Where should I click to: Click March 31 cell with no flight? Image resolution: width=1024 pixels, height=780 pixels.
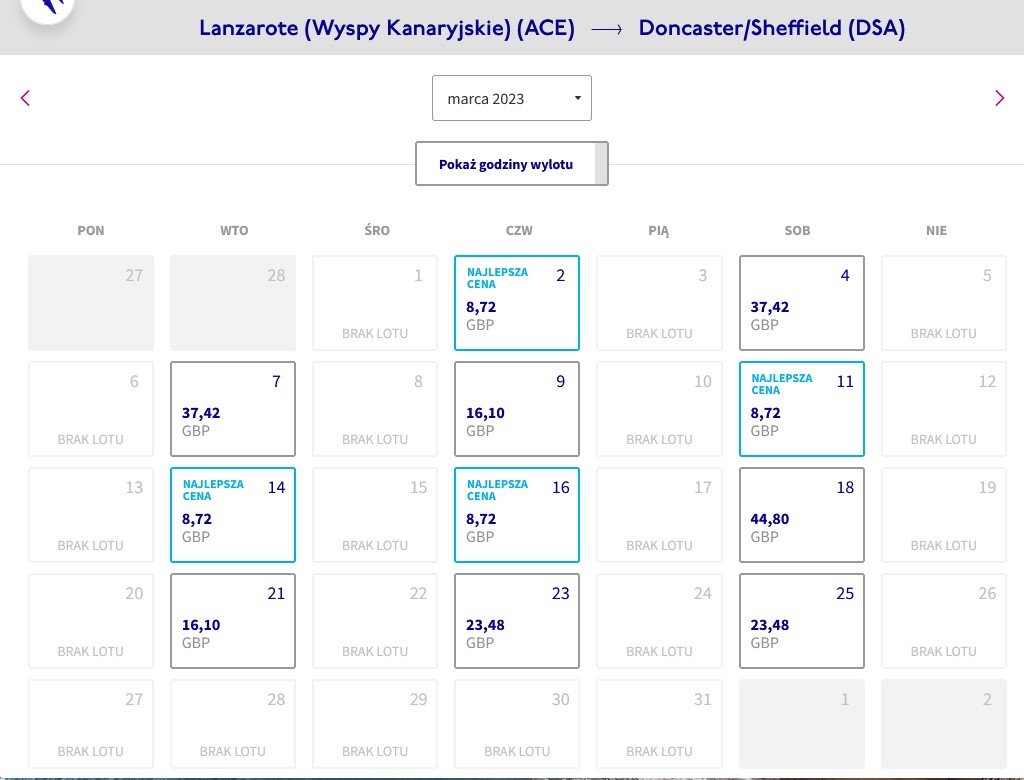[x=659, y=724]
